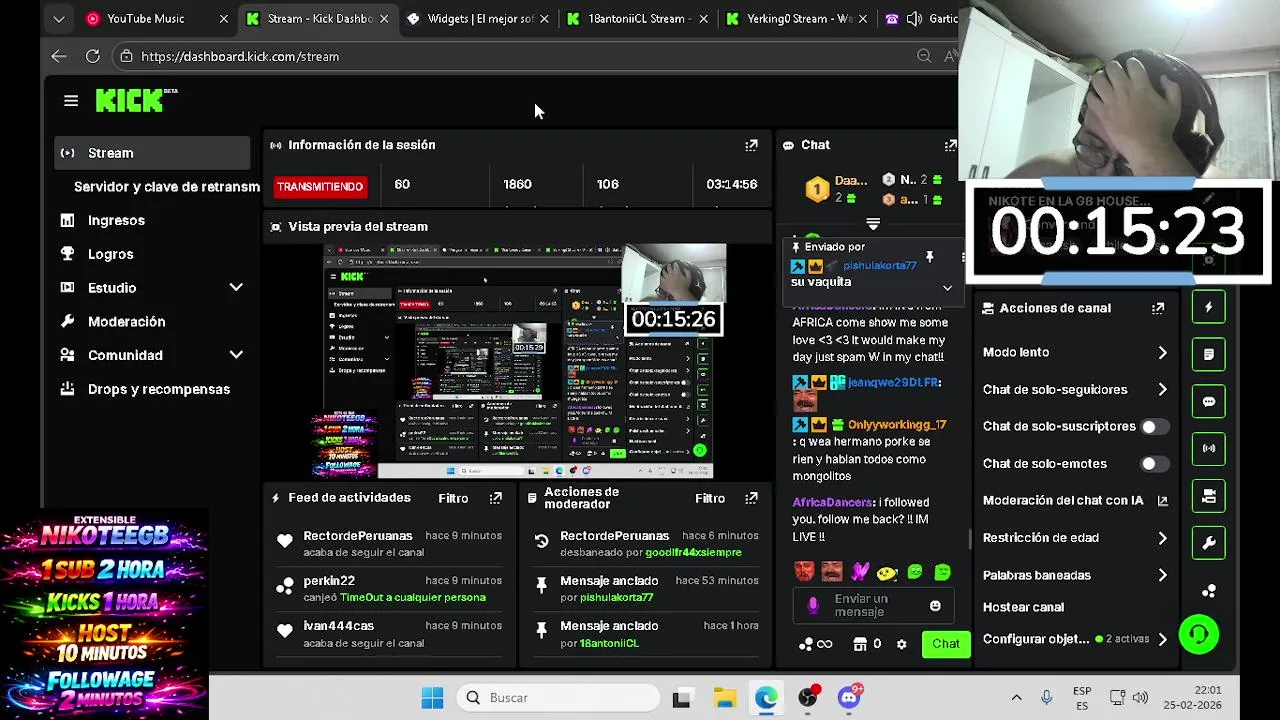Toggle Chat de solo-emotes switch
Screen dimensions: 1280x720
1154,464
